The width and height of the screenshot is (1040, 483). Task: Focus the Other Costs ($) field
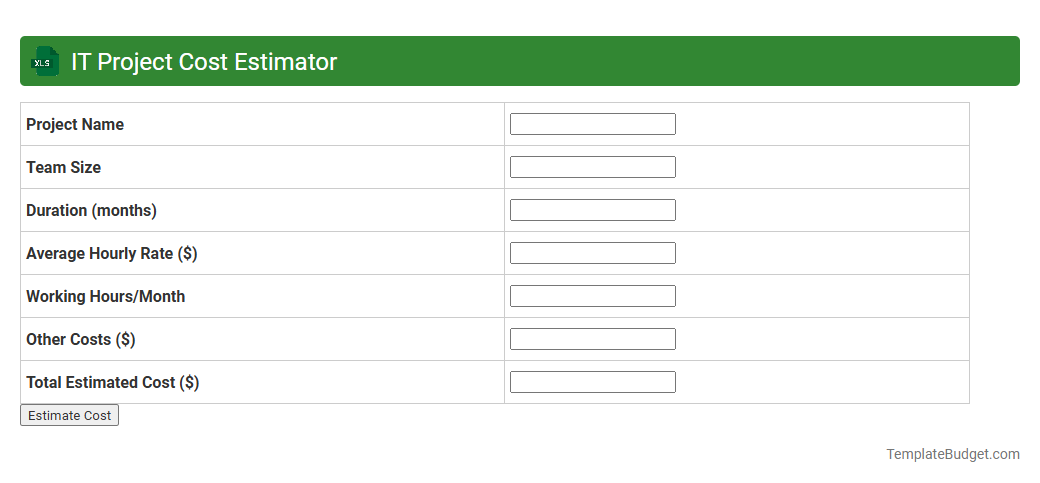click(x=592, y=339)
